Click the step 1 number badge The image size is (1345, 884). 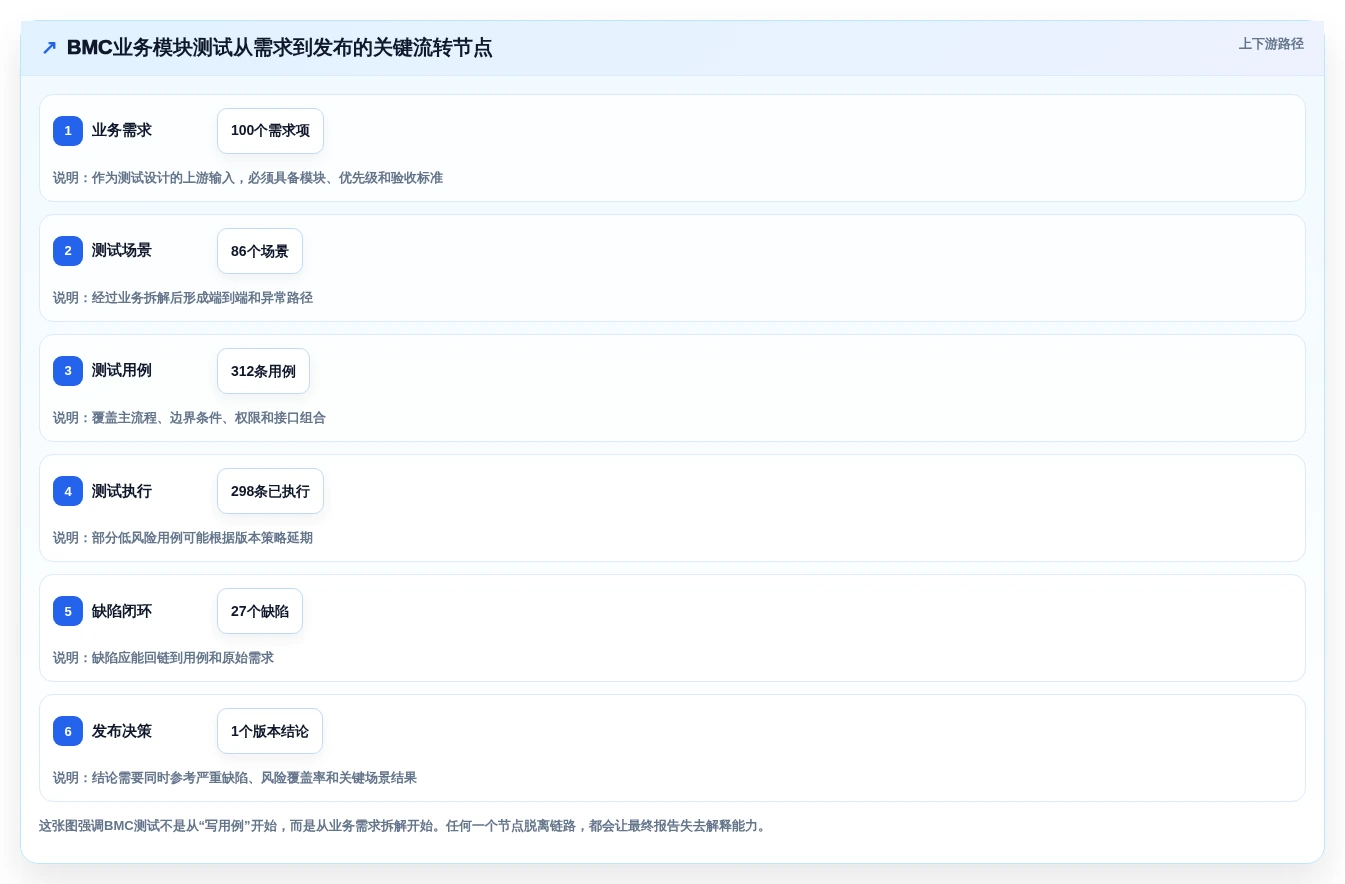(68, 131)
